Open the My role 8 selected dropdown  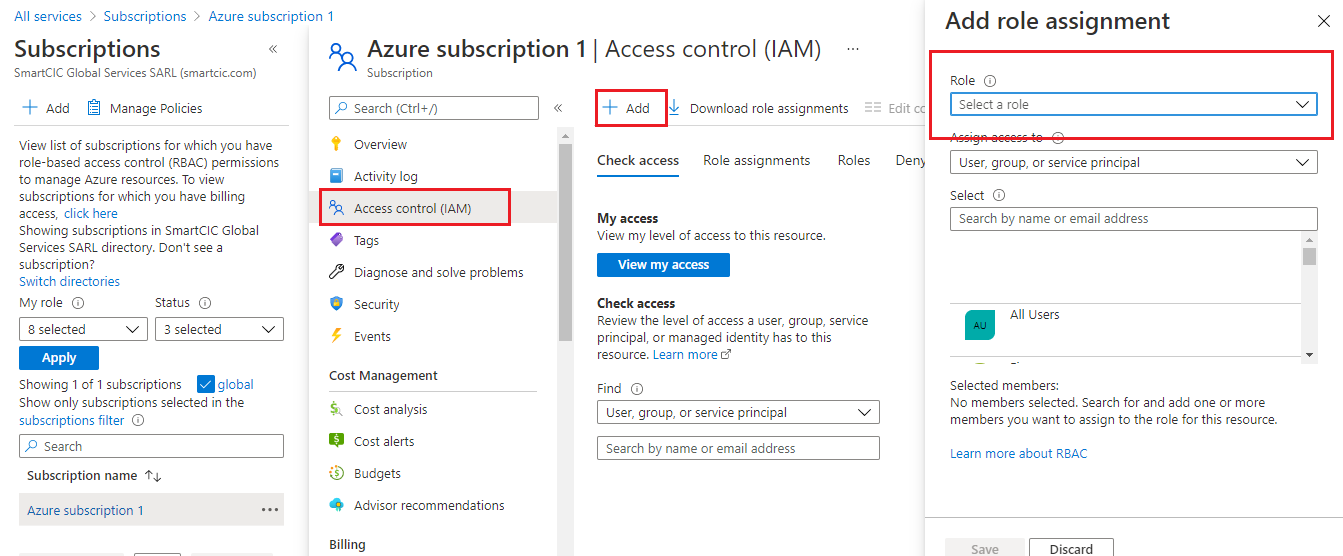tap(83, 329)
